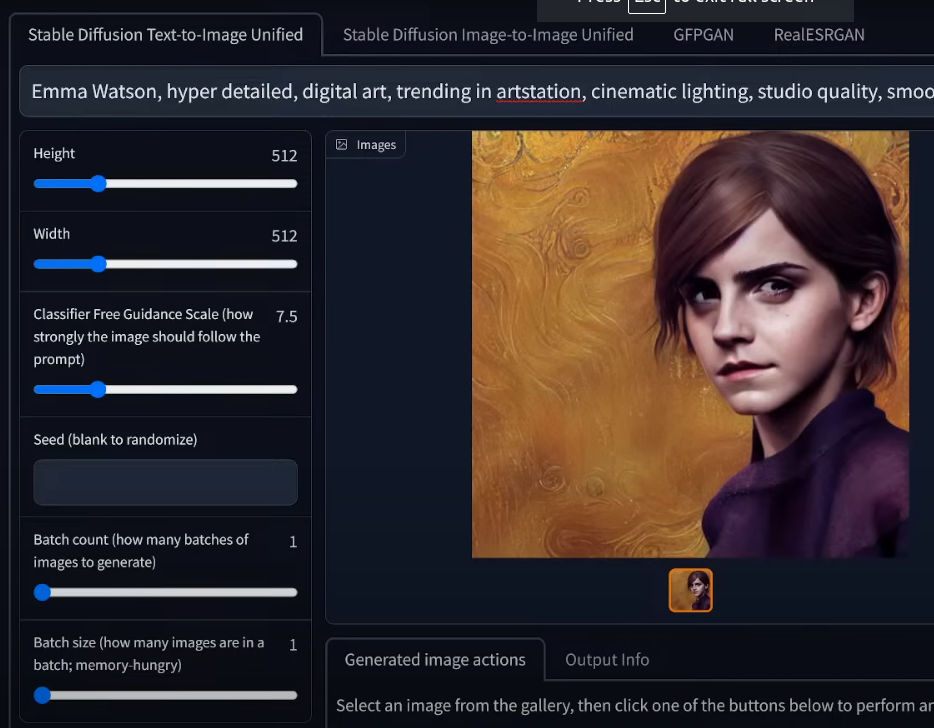
Task: Open the GFPGAN tab
Action: pos(703,35)
